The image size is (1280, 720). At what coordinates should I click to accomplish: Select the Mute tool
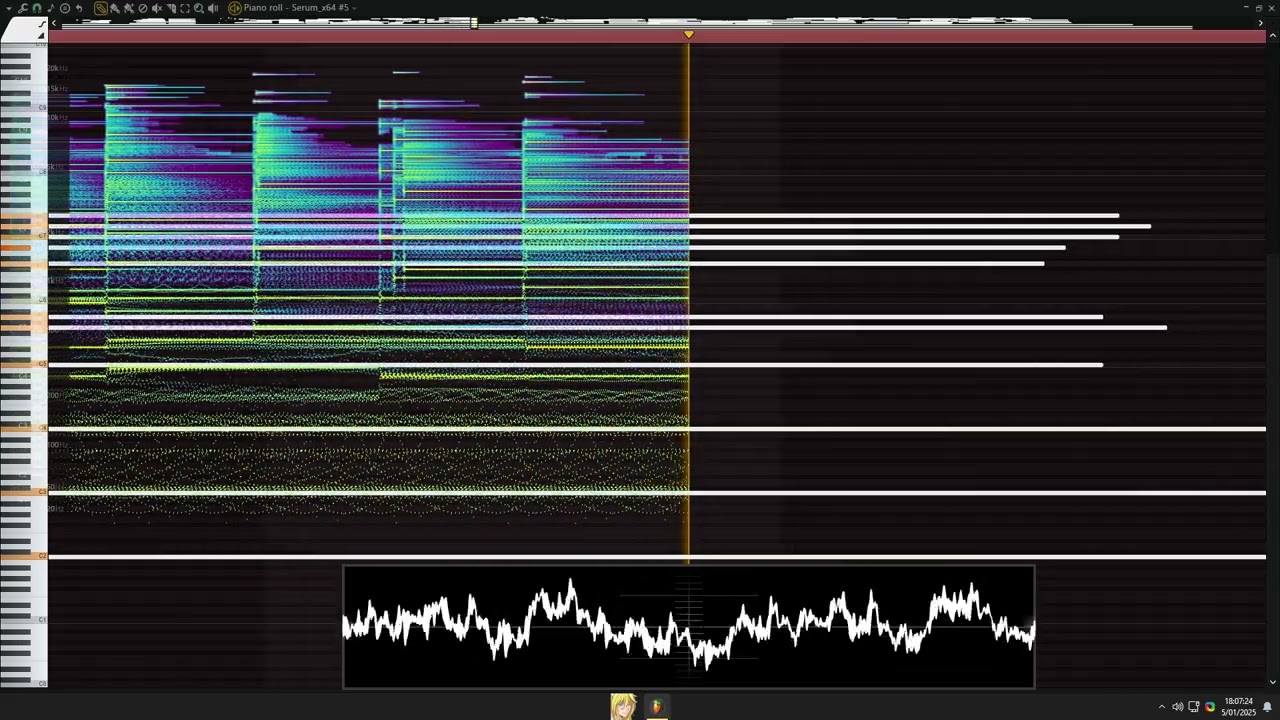pyautogui.click(x=157, y=8)
